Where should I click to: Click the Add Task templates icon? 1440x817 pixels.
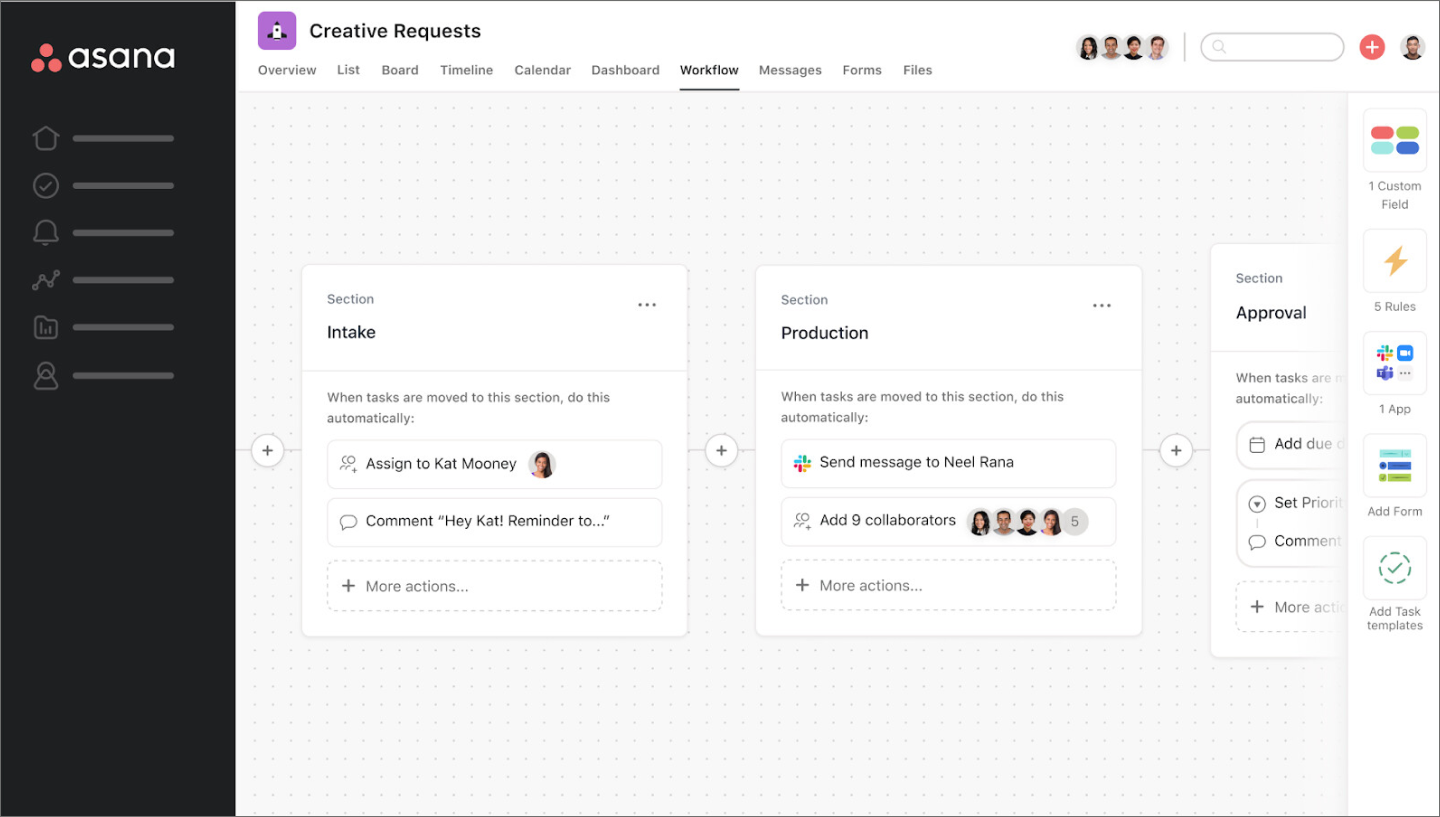1395,568
